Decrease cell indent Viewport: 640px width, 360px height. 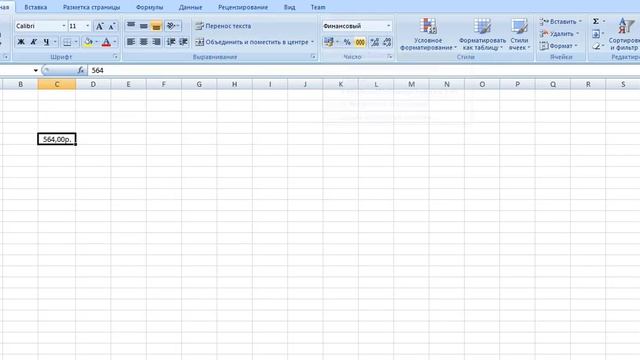click(171, 42)
